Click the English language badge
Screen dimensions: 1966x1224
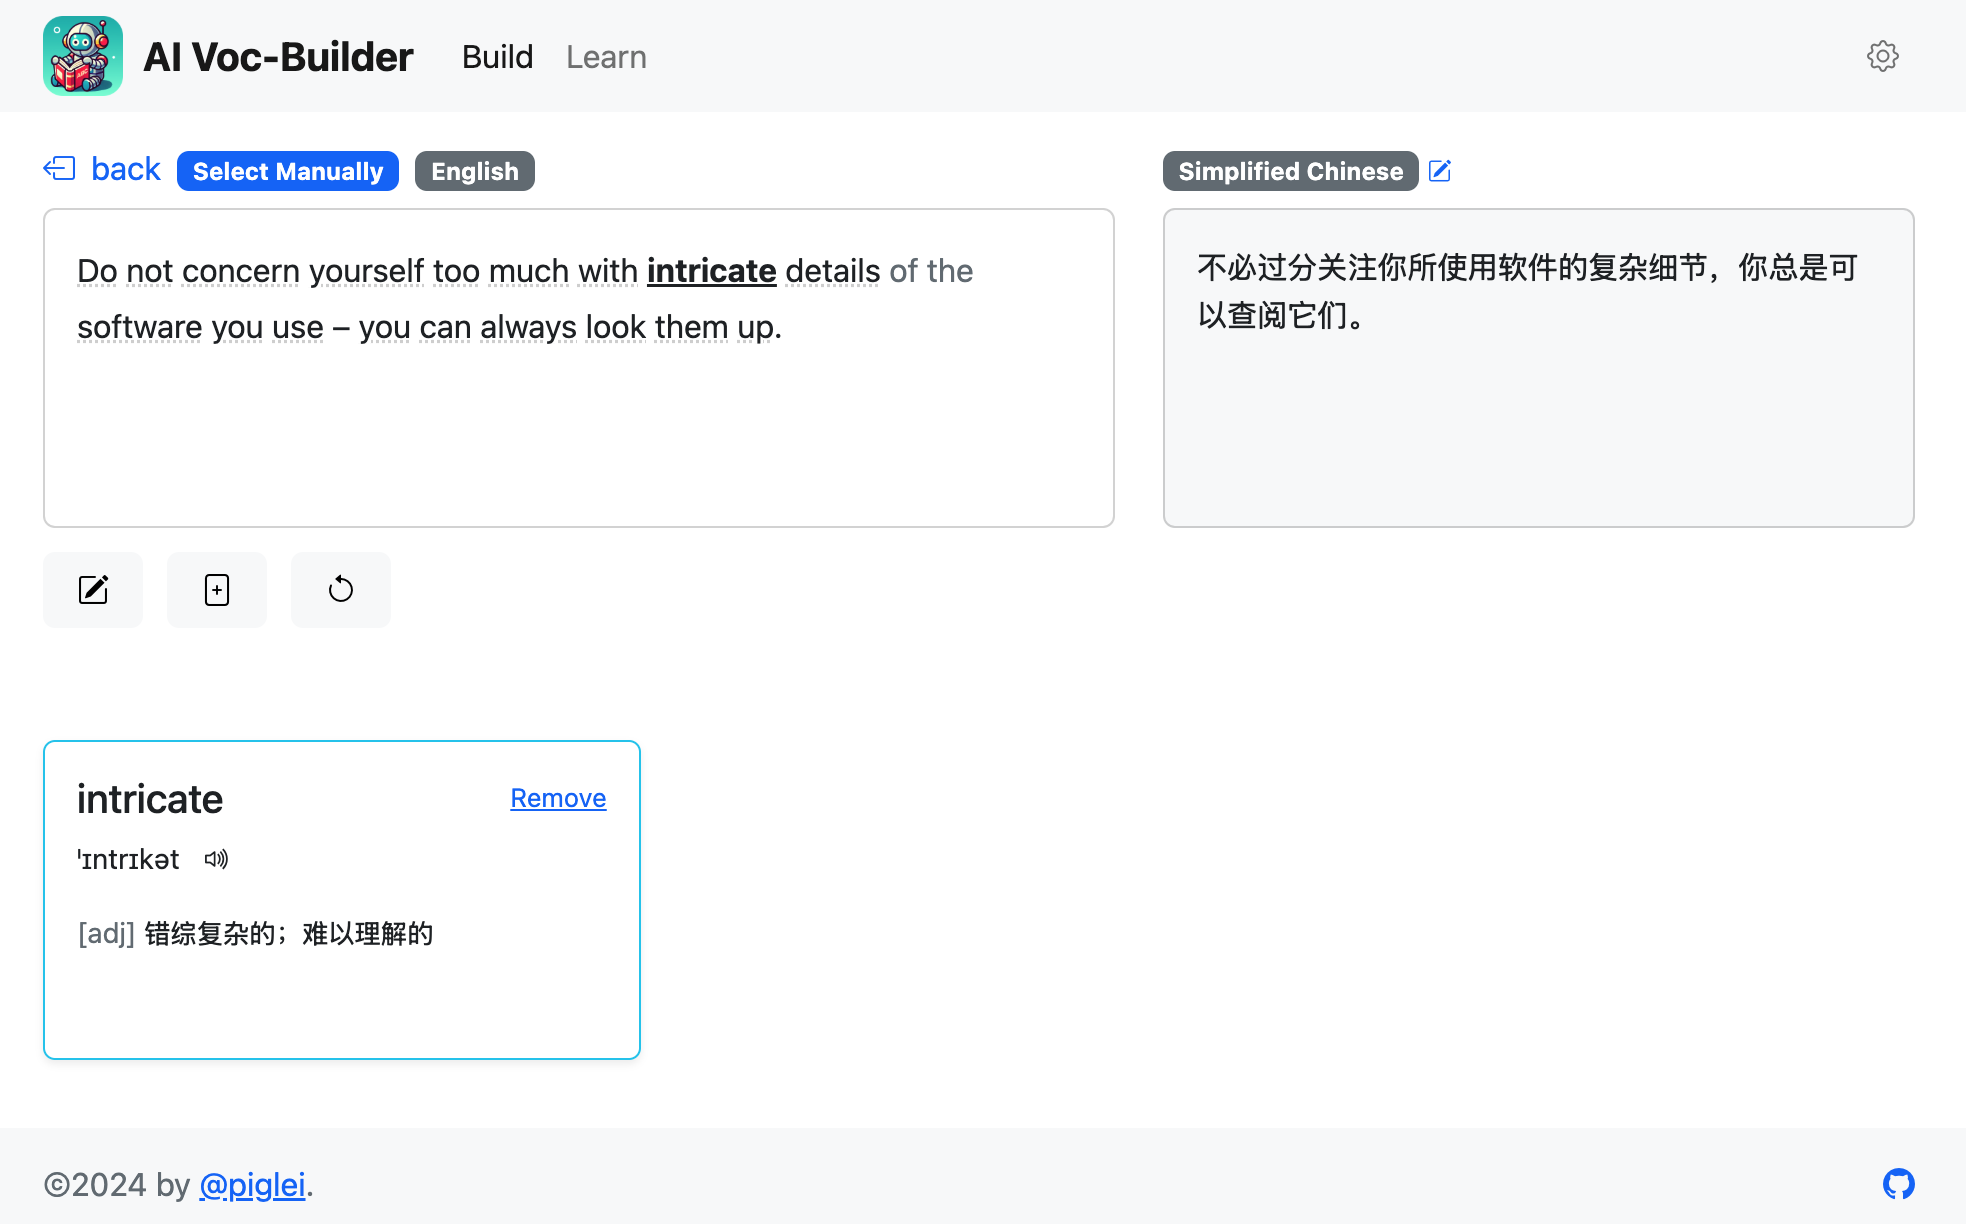[x=474, y=171]
